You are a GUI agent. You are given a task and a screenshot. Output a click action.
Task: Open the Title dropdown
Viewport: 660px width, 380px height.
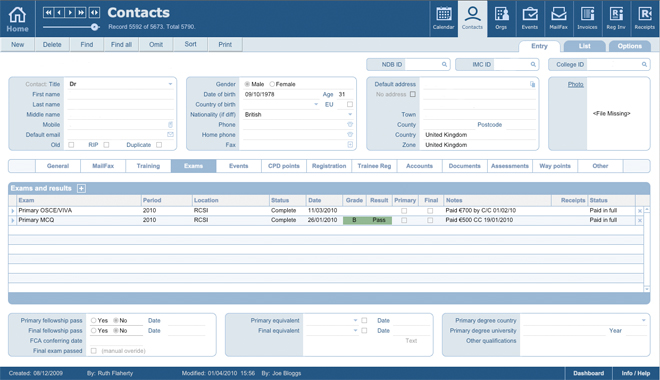(x=170, y=84)
